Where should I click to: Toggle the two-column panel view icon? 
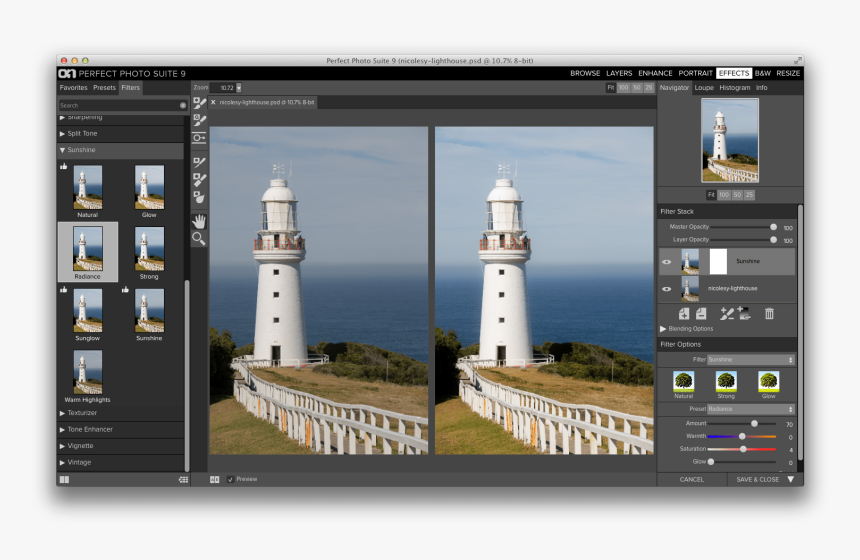[x=64, y=479]
